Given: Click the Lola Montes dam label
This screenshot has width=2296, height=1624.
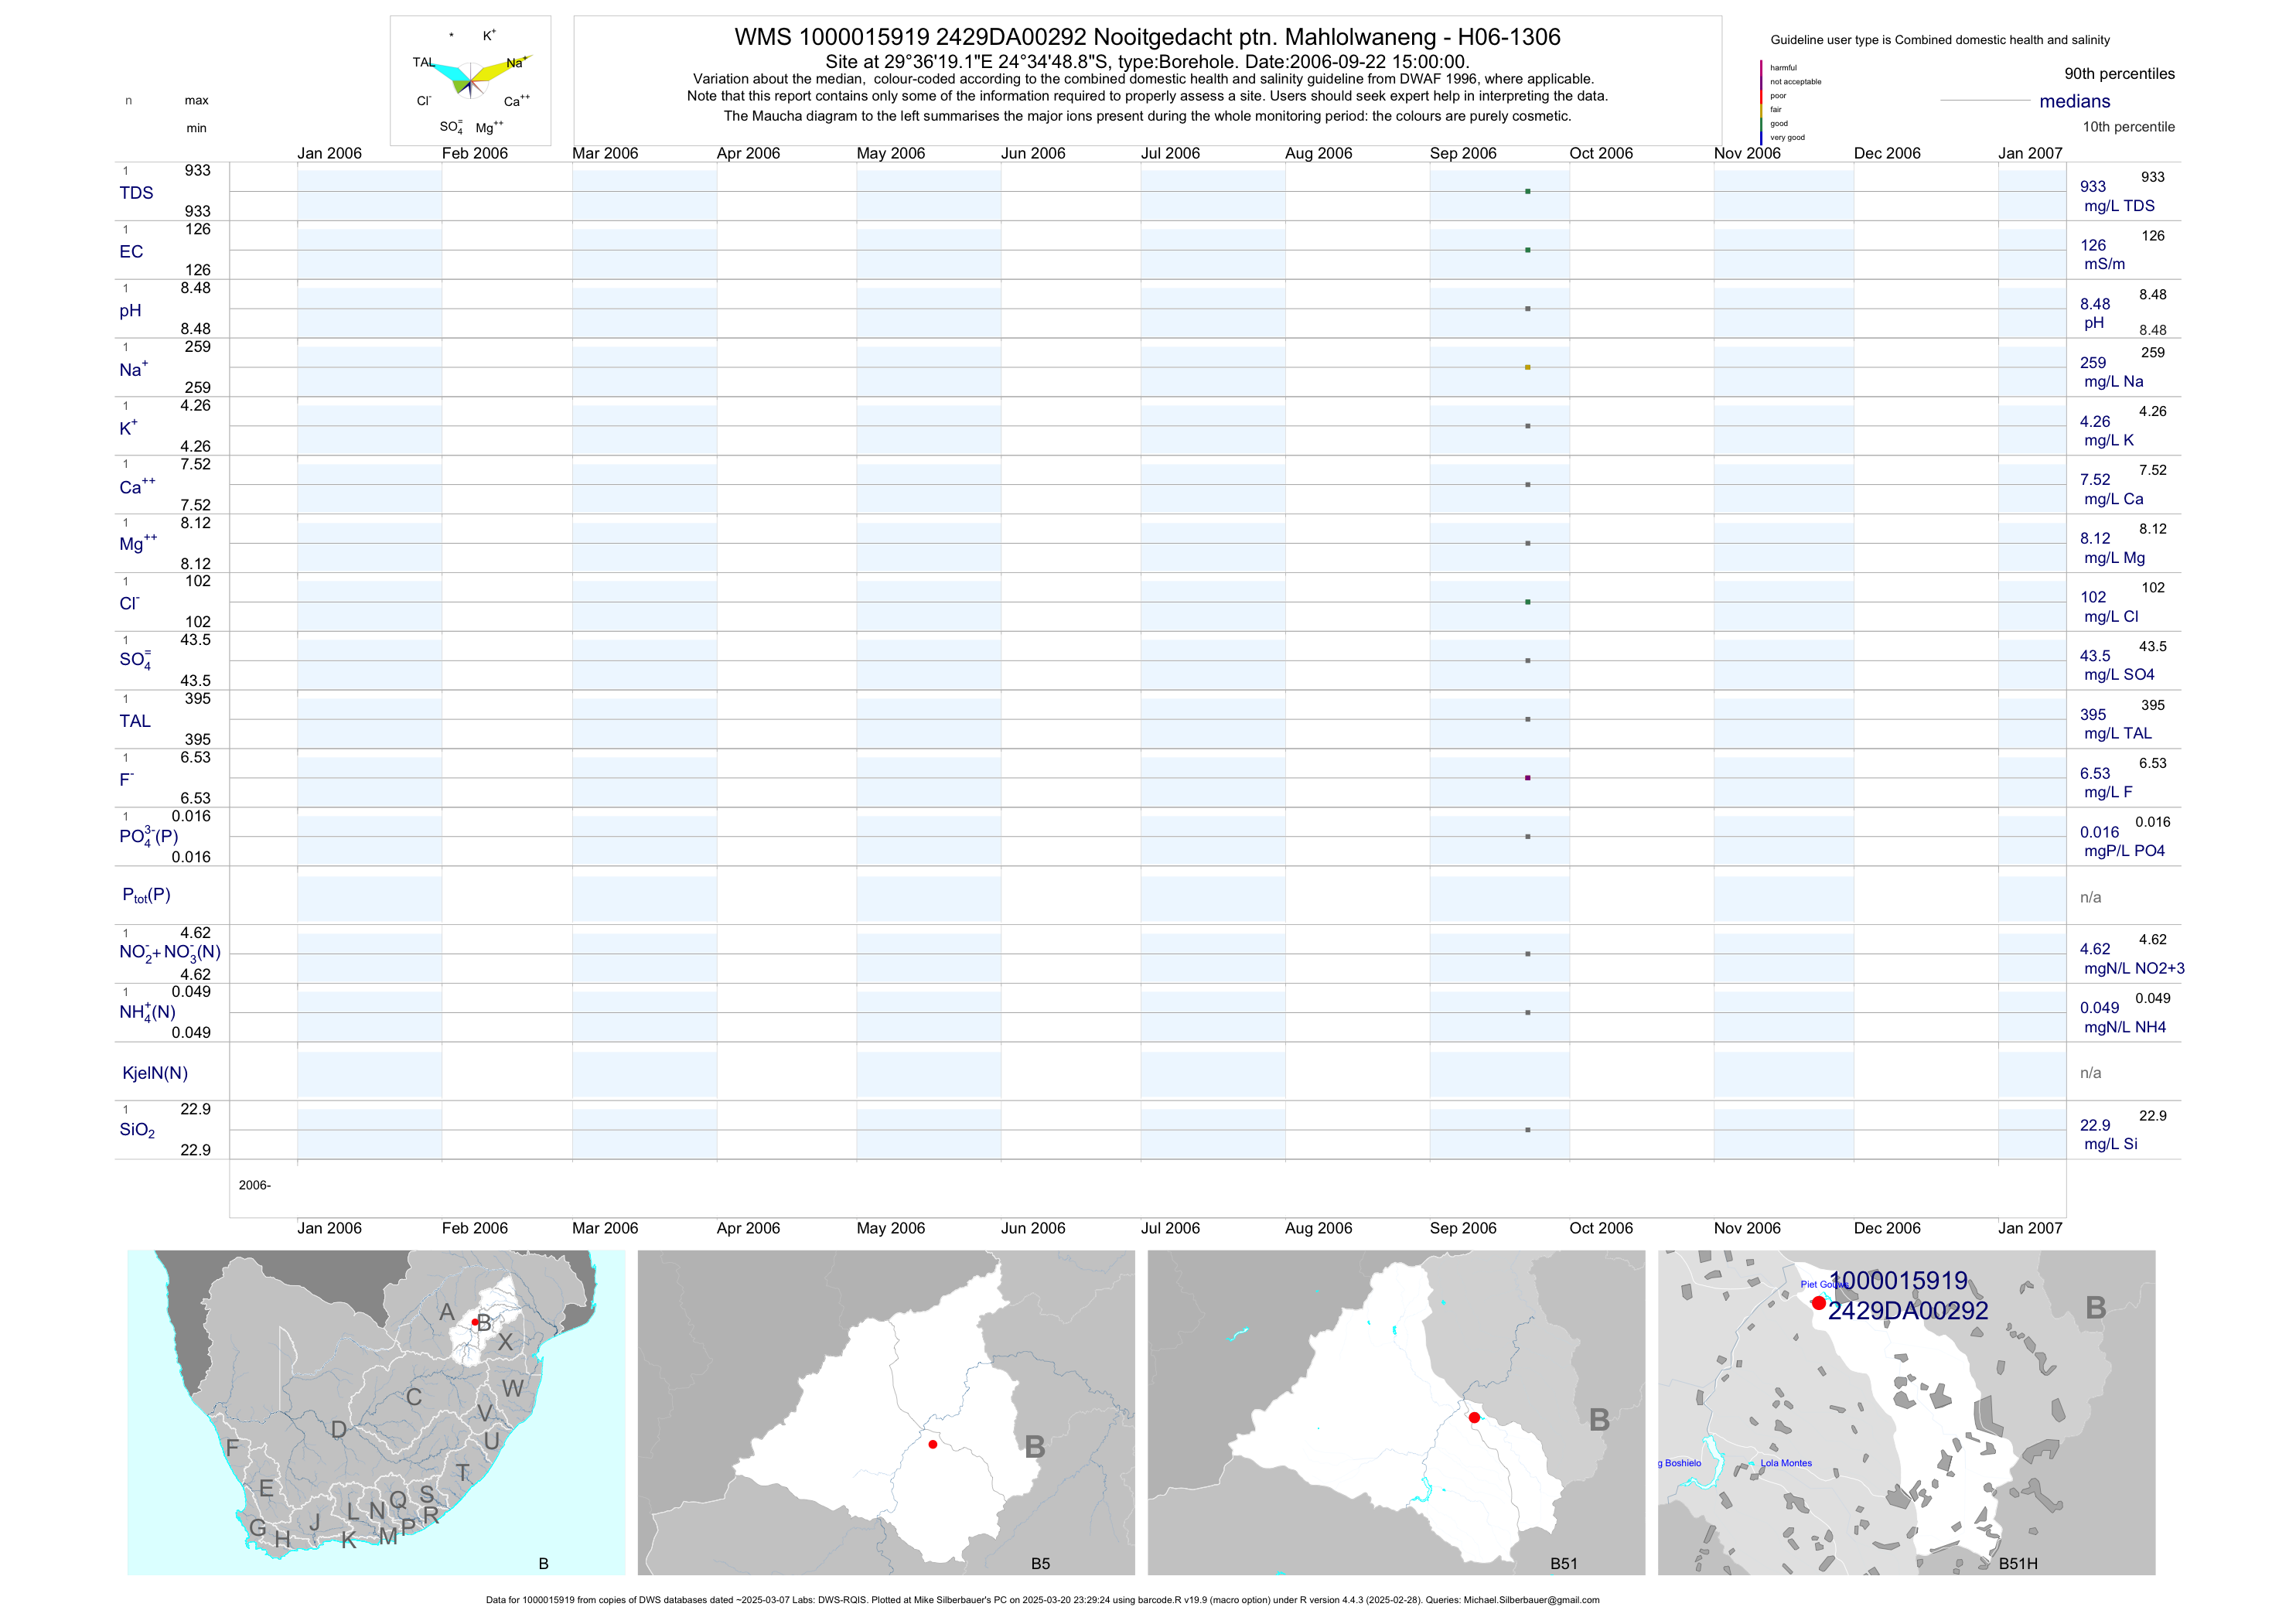Looking at the screenshot, I should pyautogui.click(x=1786, y=1463).
